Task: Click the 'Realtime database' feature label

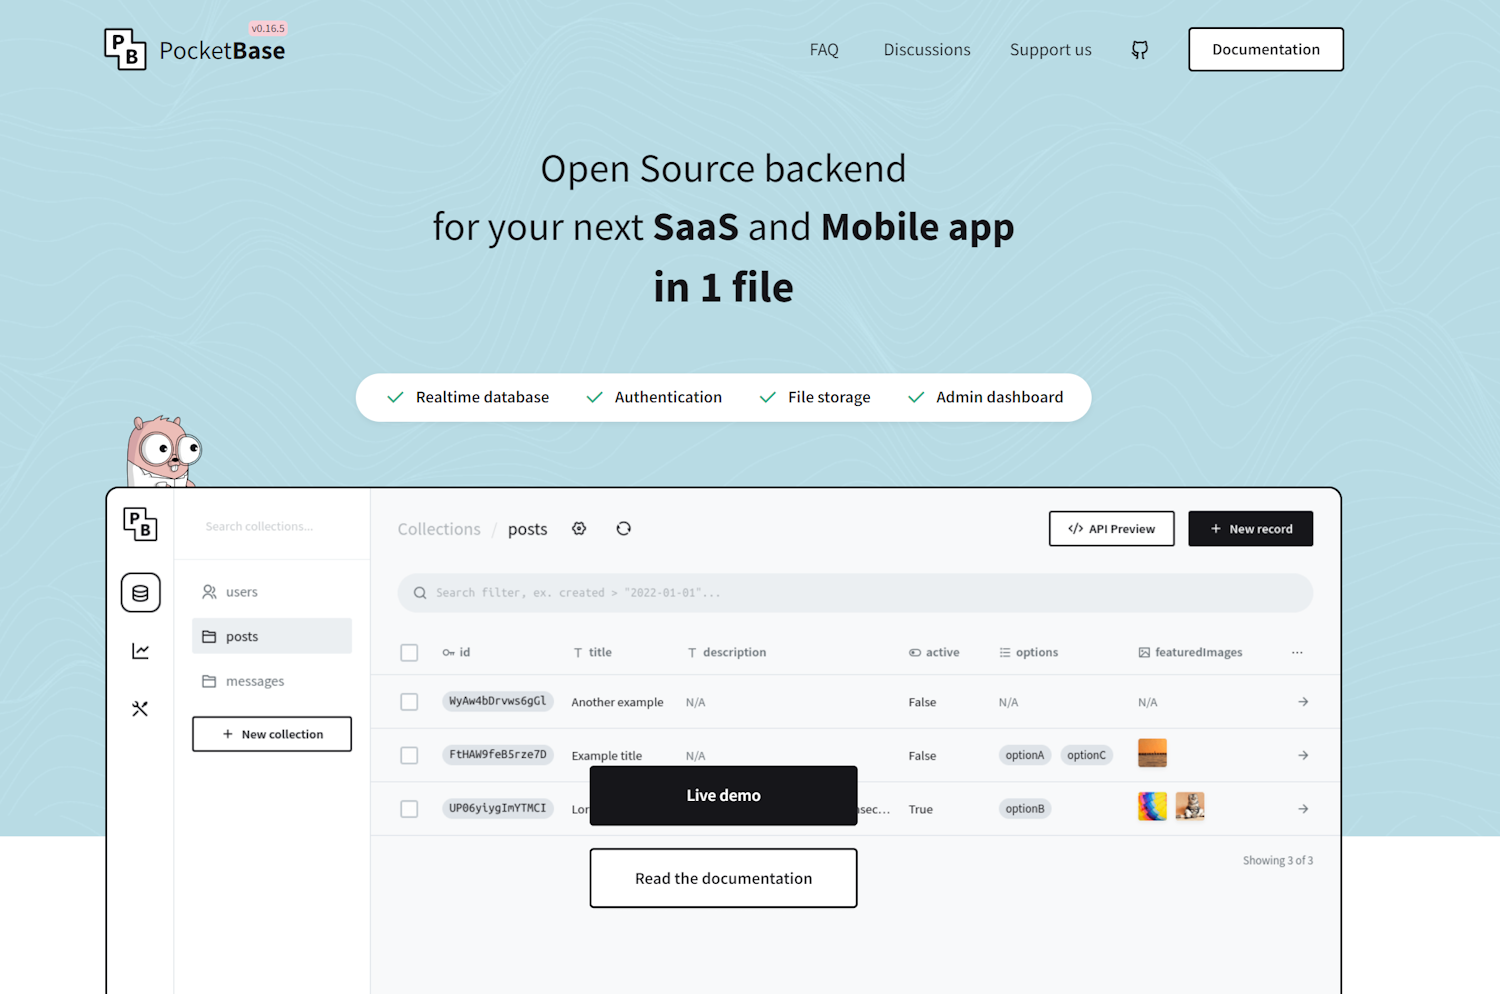Action: tap(482, 397)
